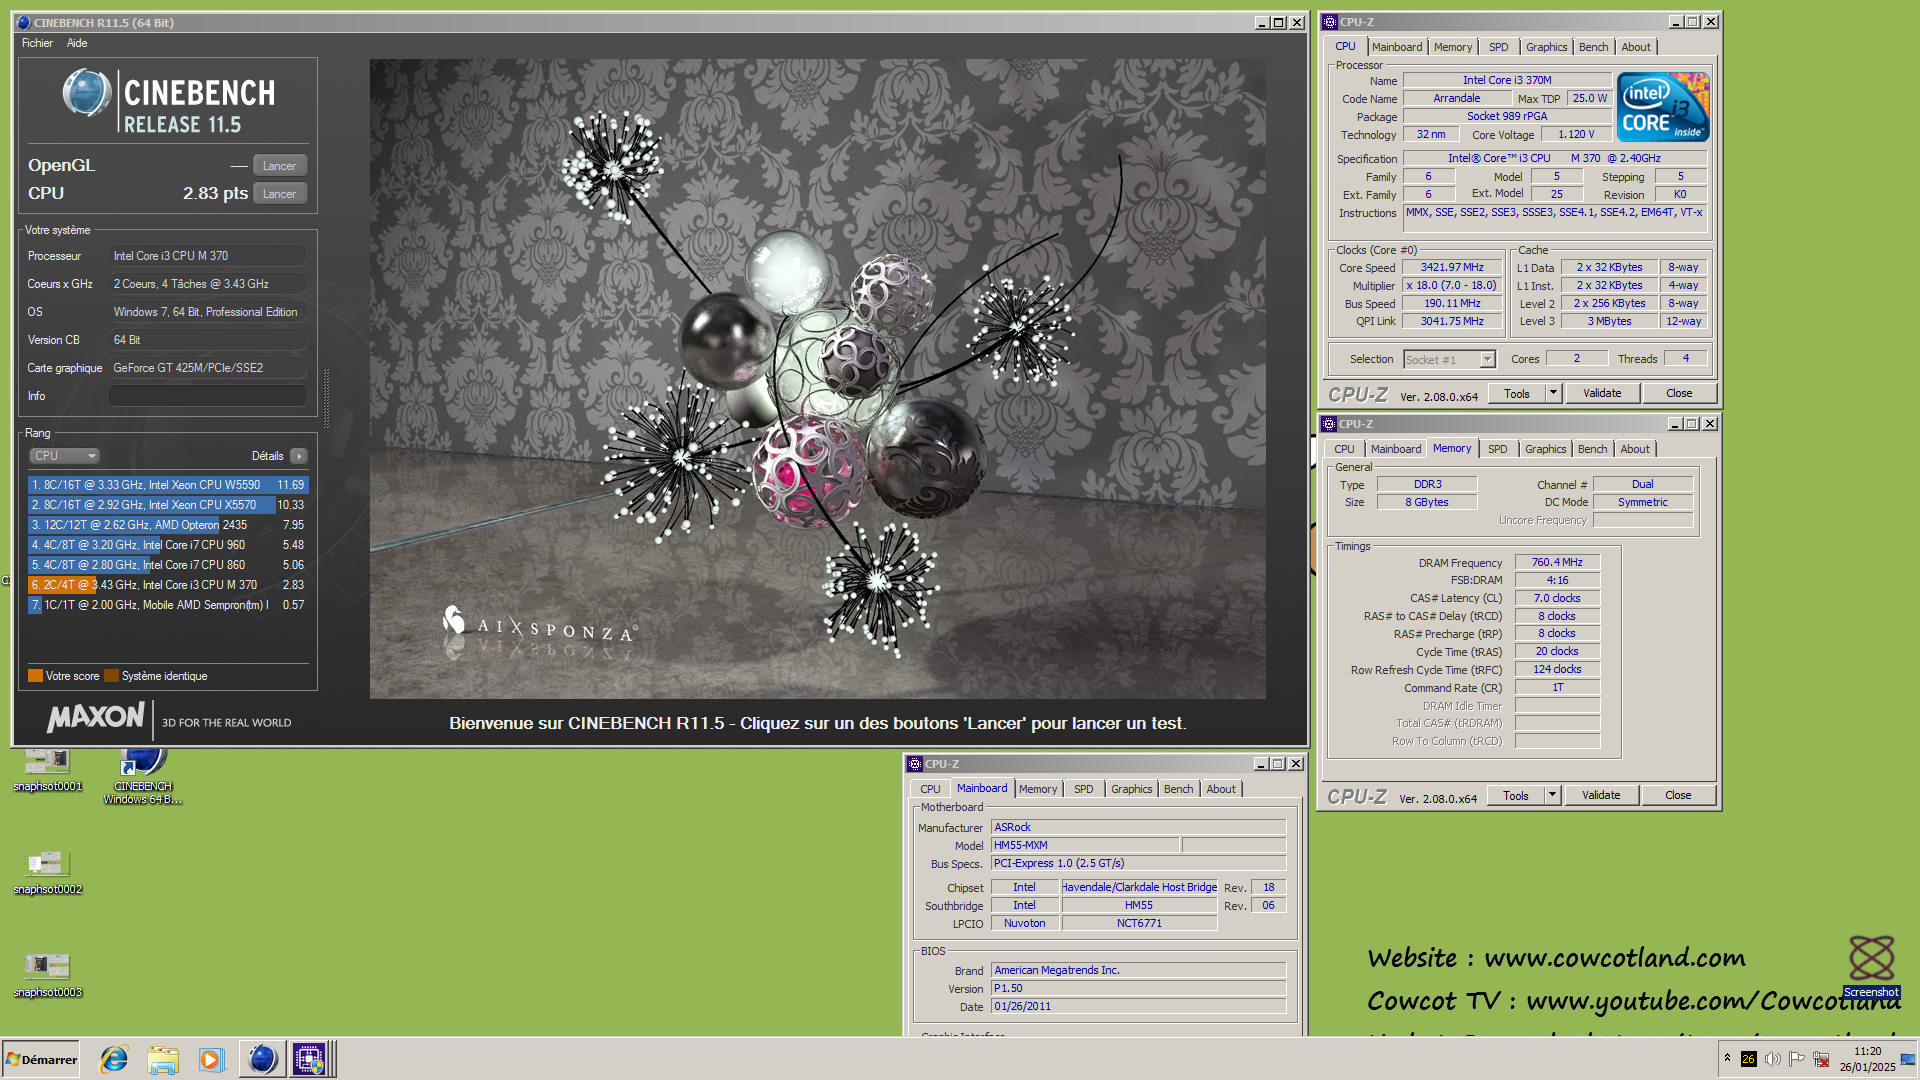This screenshot has width=1920, height=1080.
Task: Click the volume speaker tray icon
Action: [x=1773, y=1059]
